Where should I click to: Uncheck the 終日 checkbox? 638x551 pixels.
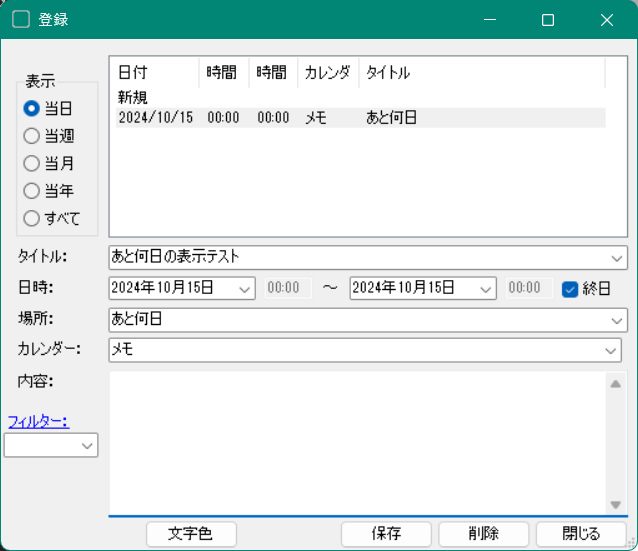click(x=571, y=289)
